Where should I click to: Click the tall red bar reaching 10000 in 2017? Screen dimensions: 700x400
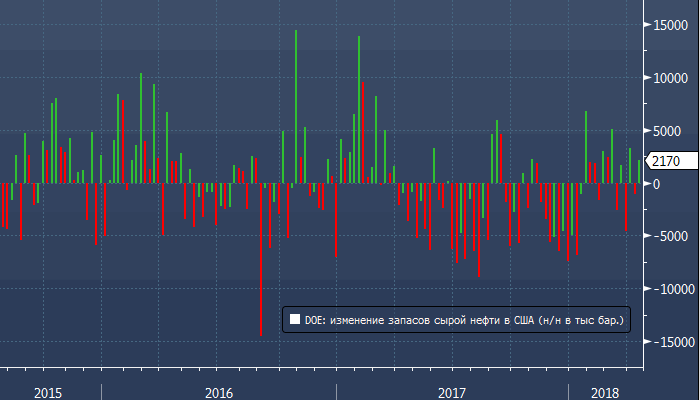point(362,130)
